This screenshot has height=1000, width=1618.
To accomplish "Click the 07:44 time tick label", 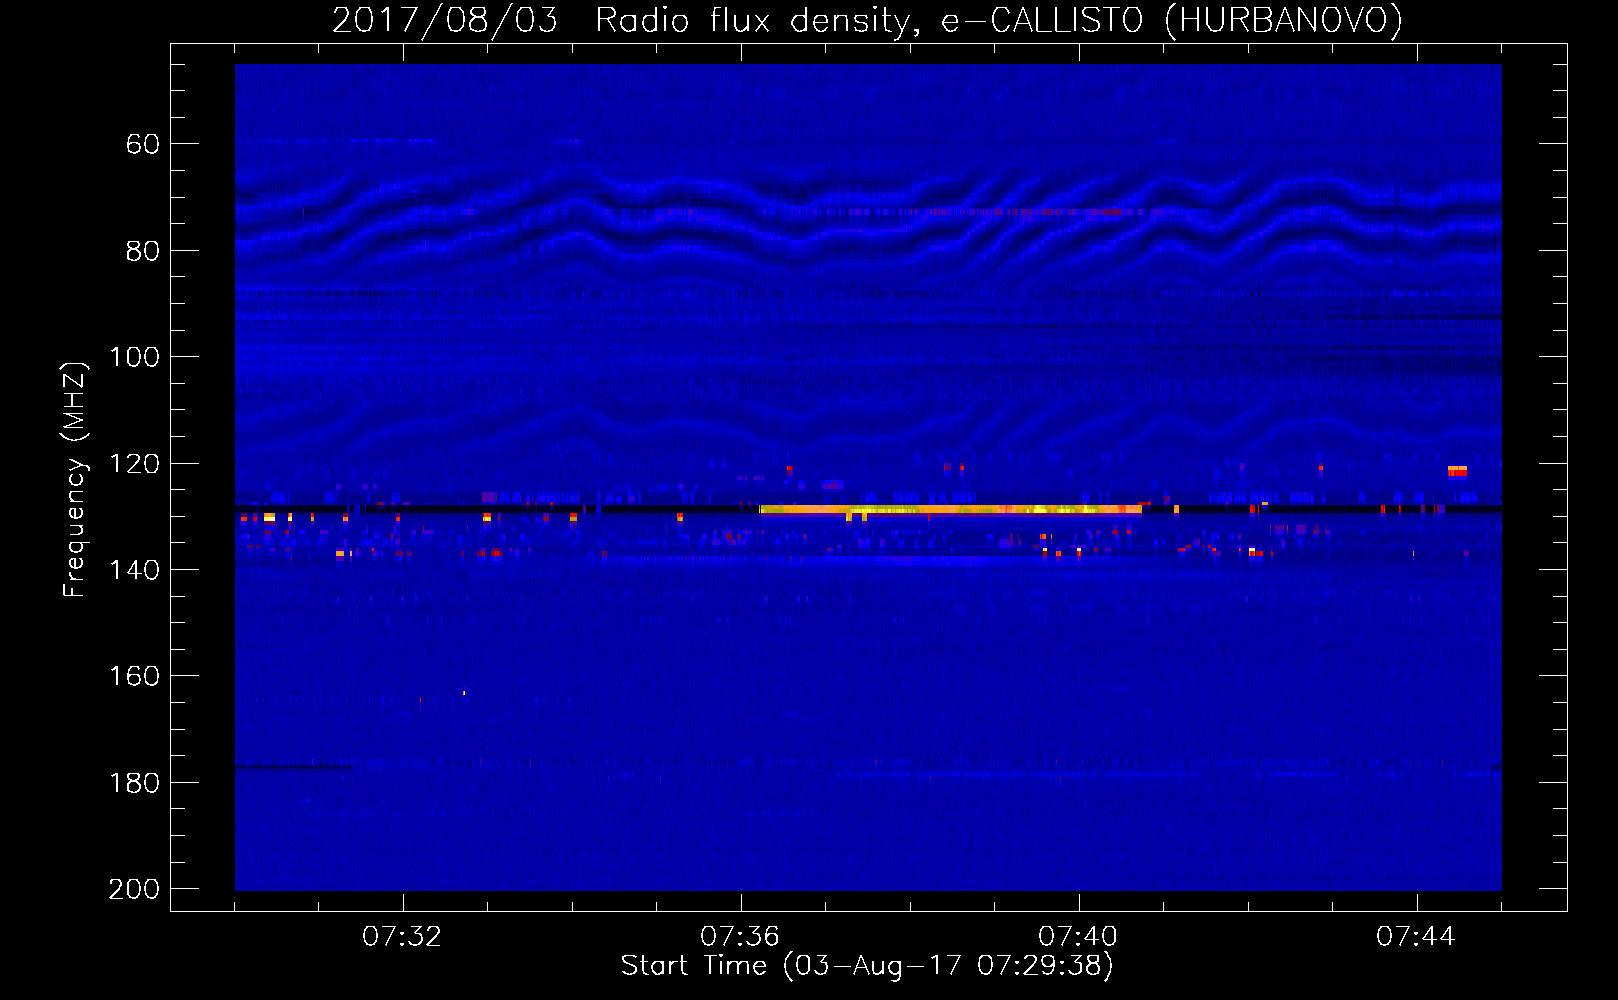I will 1416,937.
